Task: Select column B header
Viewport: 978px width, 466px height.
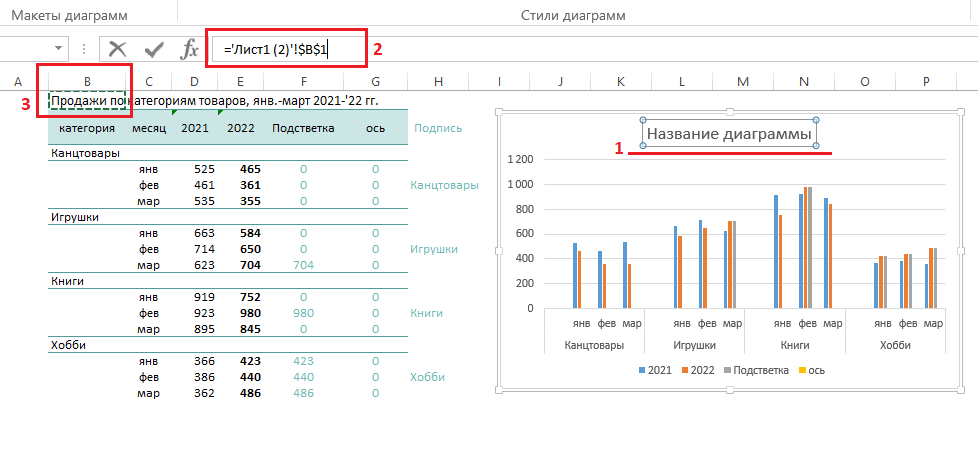Action: tap(87, 81)
